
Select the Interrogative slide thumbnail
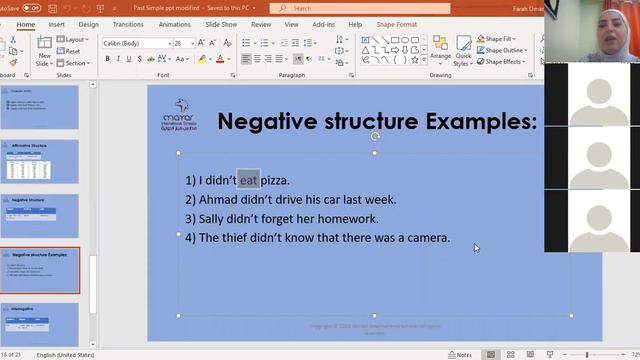pos(40,324)
